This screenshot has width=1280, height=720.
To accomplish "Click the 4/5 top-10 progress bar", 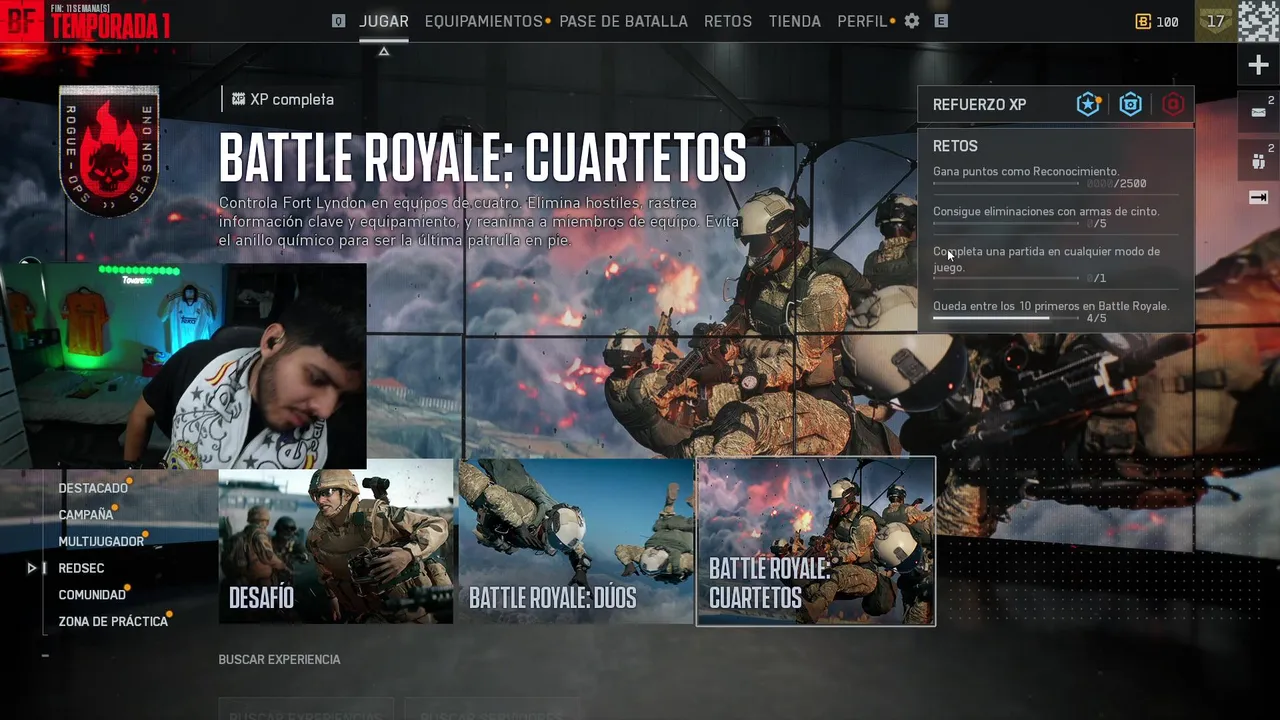I will pyautogui.click(x=1006, y=318).
